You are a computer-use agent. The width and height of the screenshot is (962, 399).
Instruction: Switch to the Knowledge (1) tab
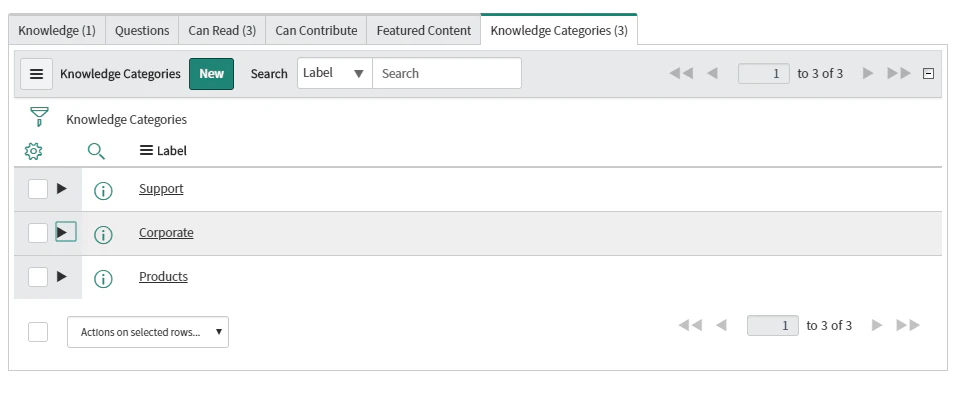coord(57,31)
